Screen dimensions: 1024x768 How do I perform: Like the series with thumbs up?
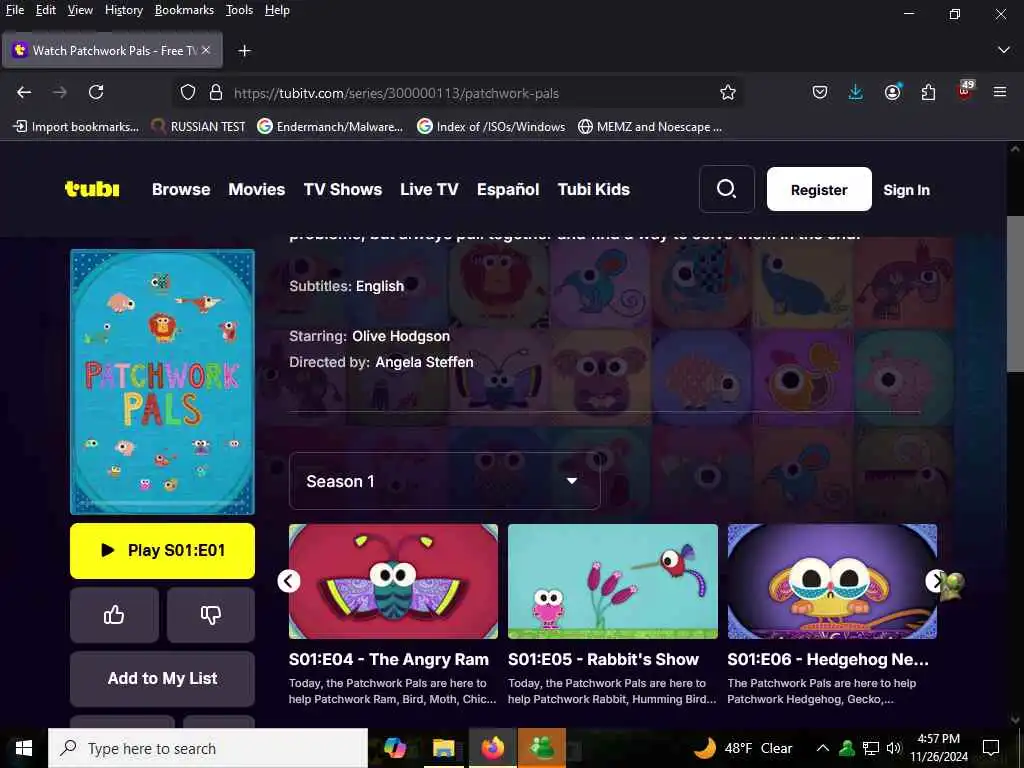tap(114, 615)
